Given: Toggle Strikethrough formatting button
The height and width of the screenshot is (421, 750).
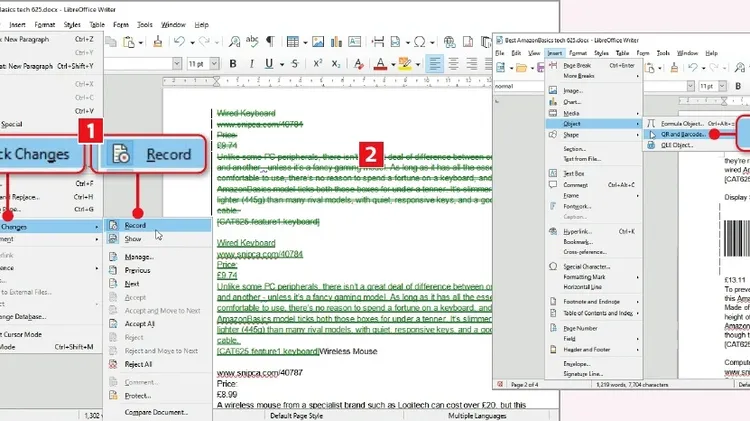Looking at the screenshot, I should 295,64.
